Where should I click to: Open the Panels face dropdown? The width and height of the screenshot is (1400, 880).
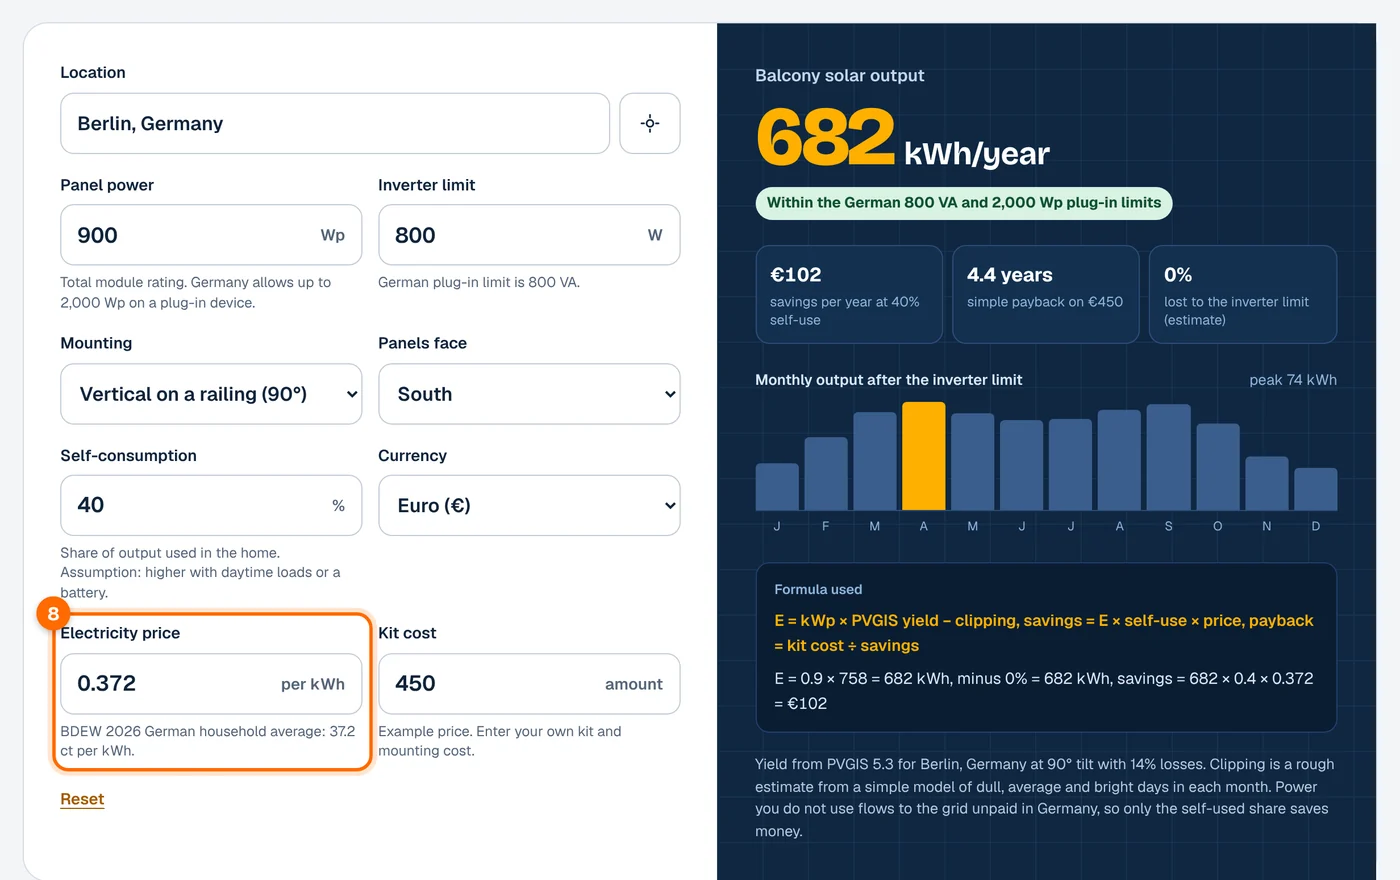click(x=529, y=394)
